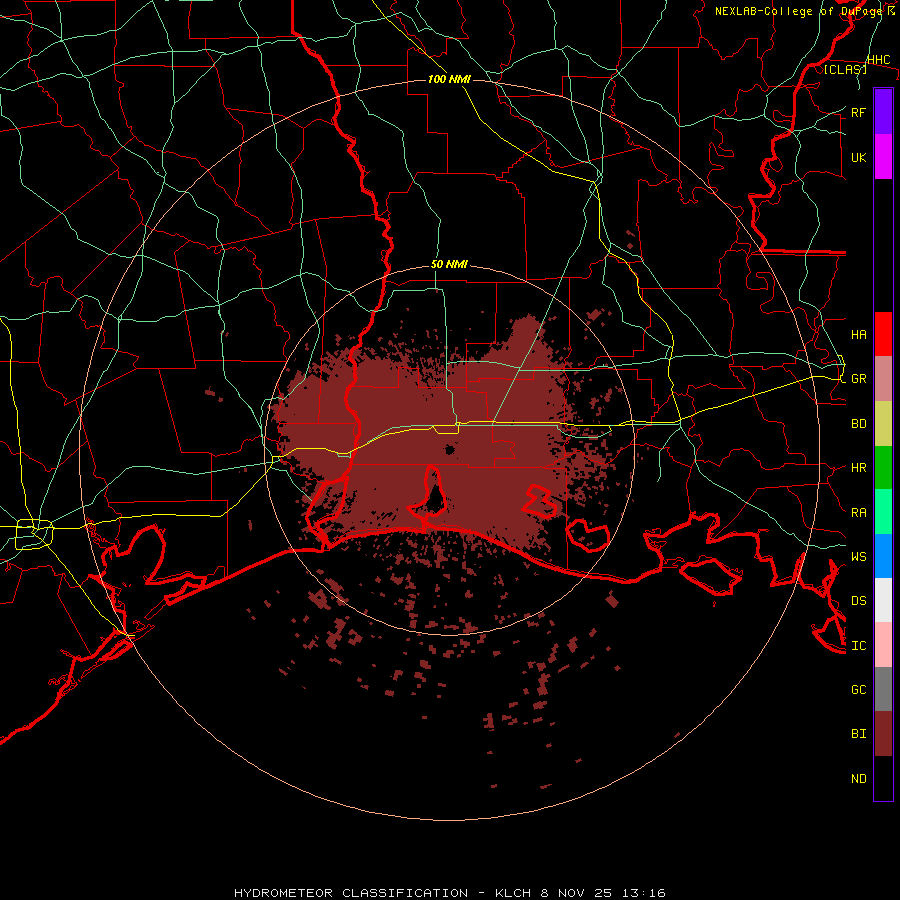Click the RF purple color swatch
900x900 pixels.
883,112
